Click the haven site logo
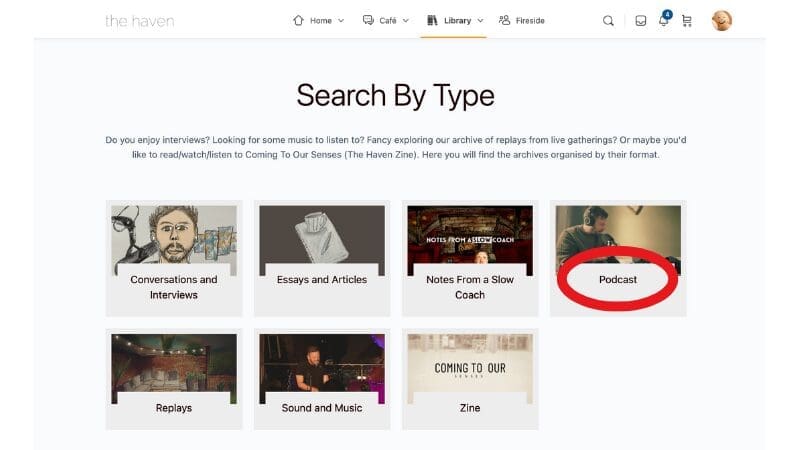The image size is (800, 450). click(139, 21)
